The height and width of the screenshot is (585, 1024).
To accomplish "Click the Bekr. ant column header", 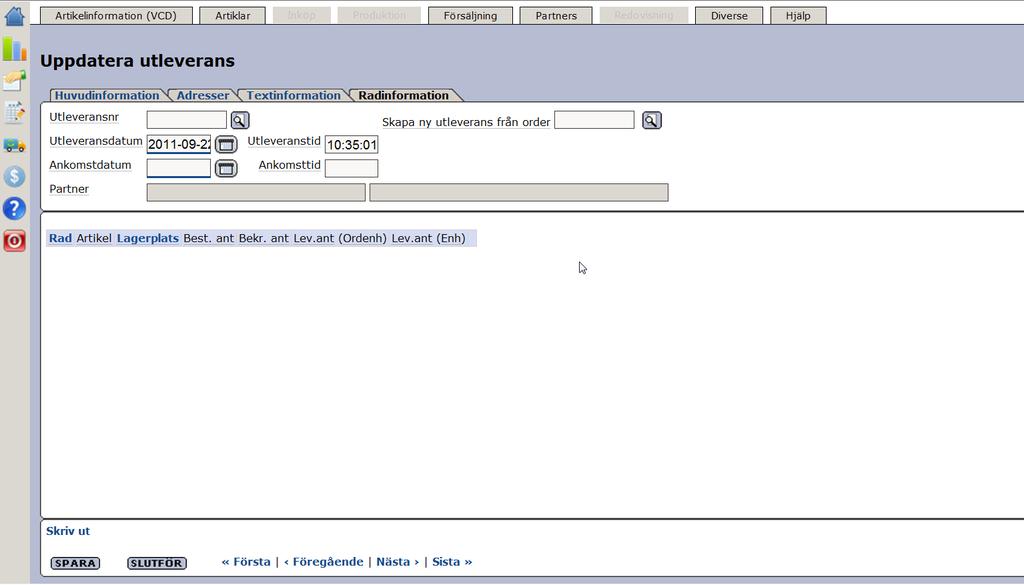I will (263, 238).
